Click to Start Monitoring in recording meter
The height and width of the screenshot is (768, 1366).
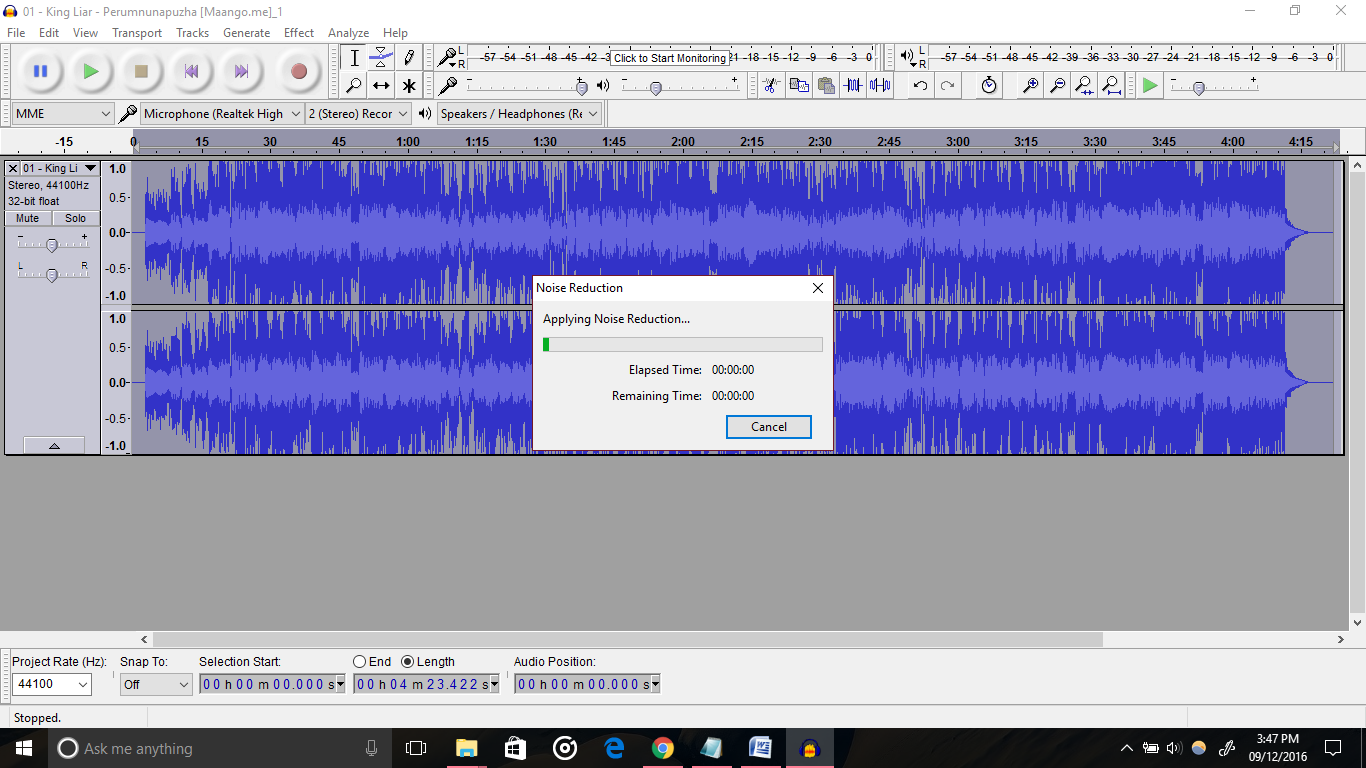click(x=669, y=58)
